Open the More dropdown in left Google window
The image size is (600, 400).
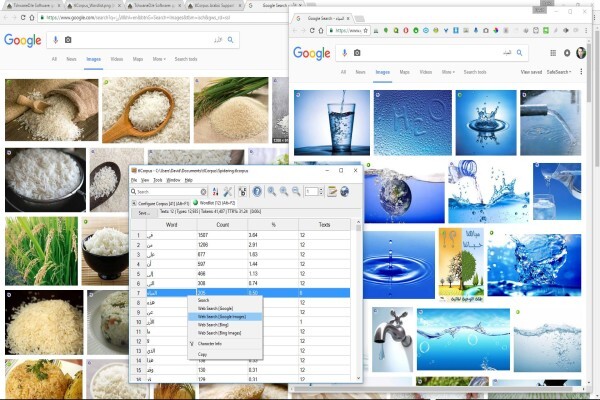159,59
